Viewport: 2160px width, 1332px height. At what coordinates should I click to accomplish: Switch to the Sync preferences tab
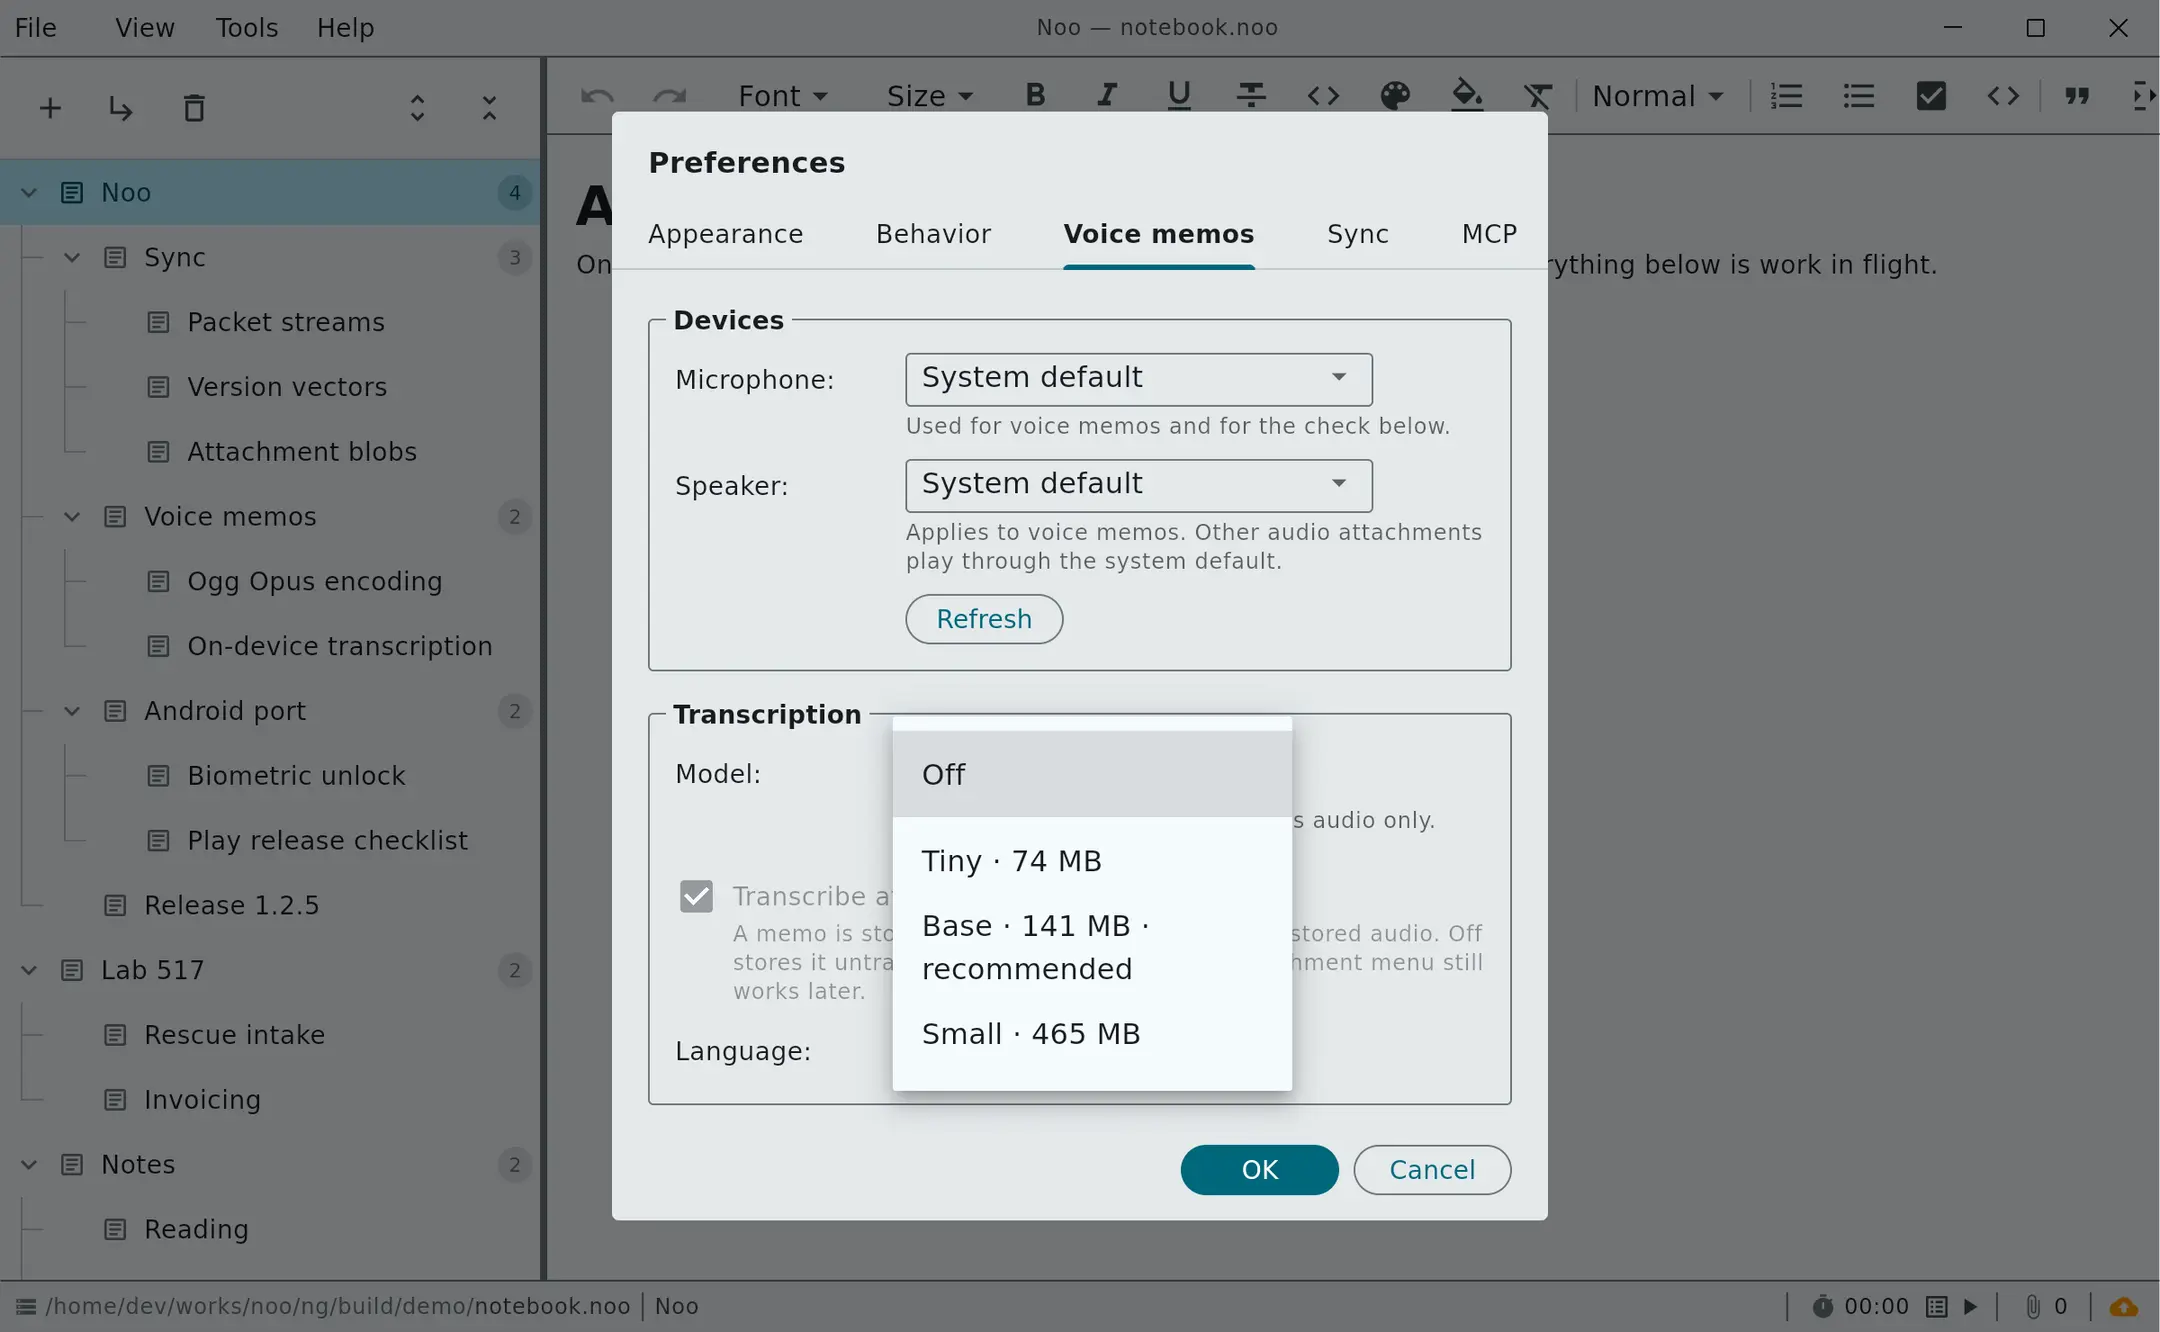1357,234
